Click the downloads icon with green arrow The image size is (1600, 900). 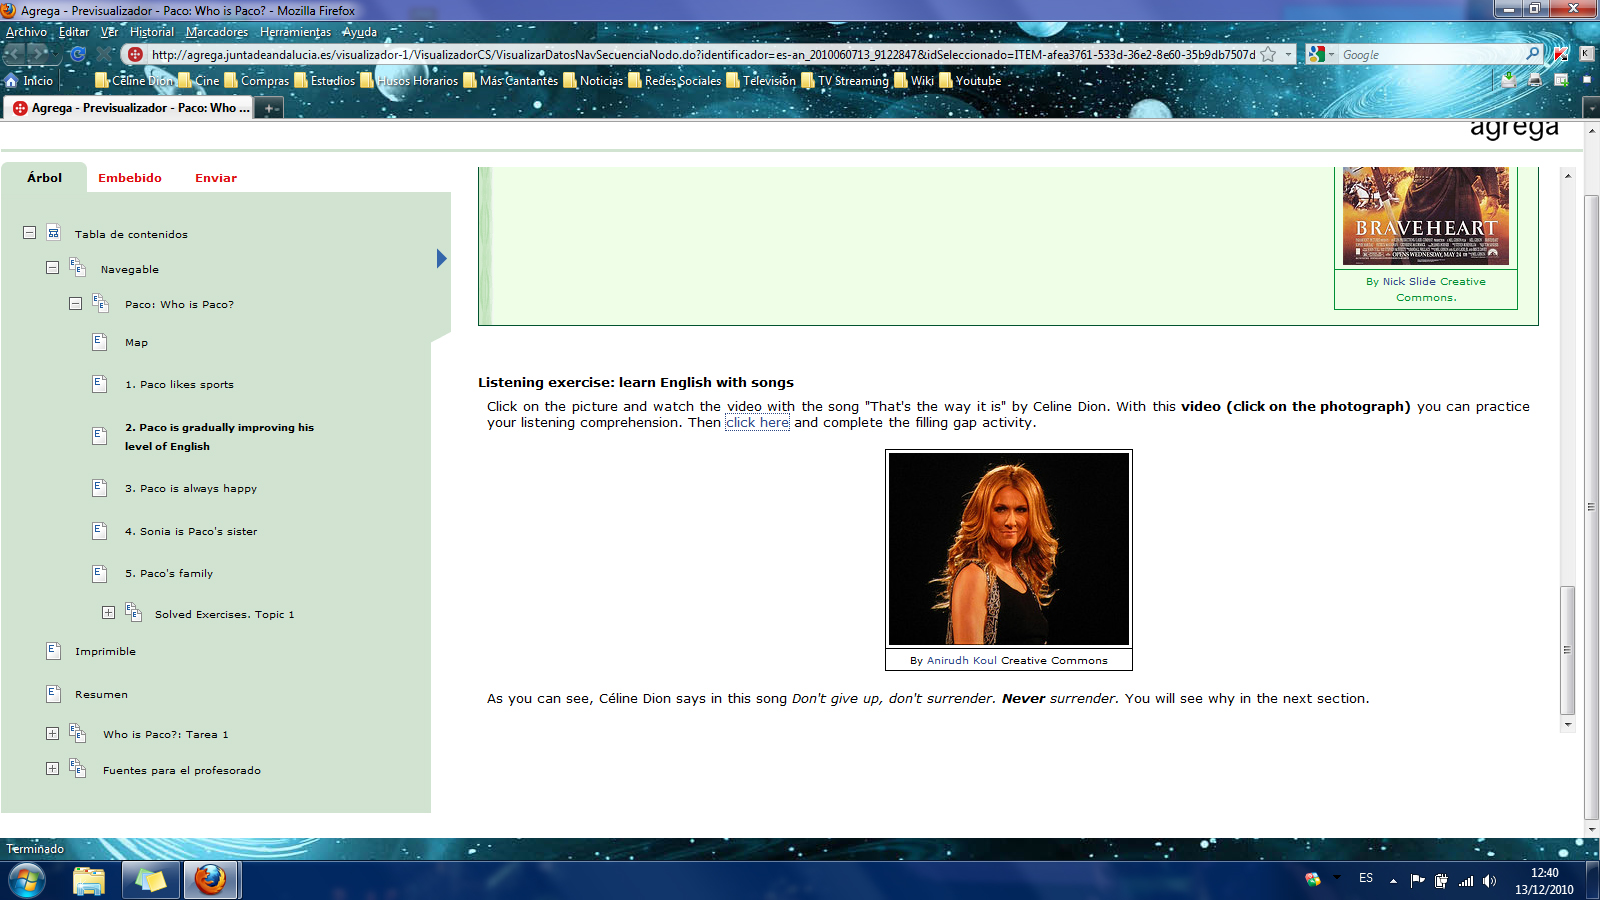click(1508, 80)
